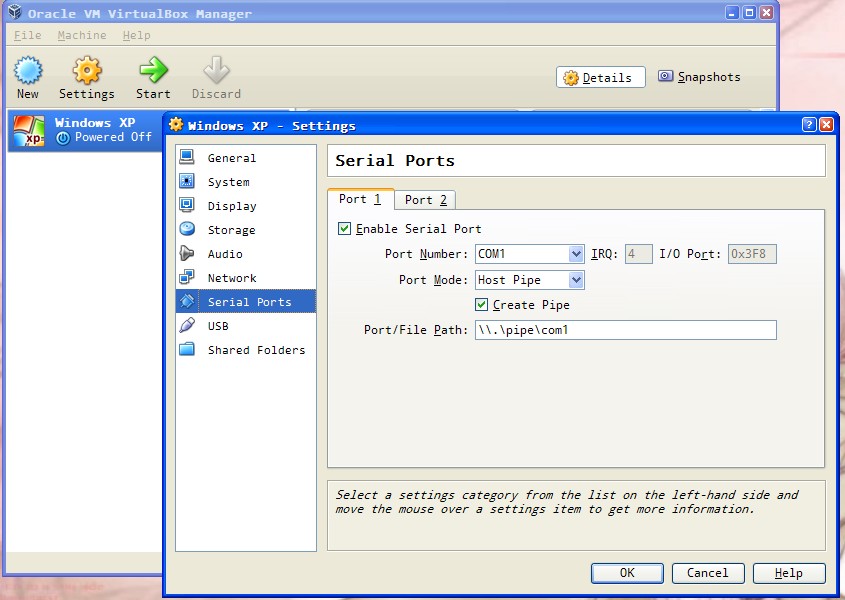Select Display in the settings list

pos(246,205)
